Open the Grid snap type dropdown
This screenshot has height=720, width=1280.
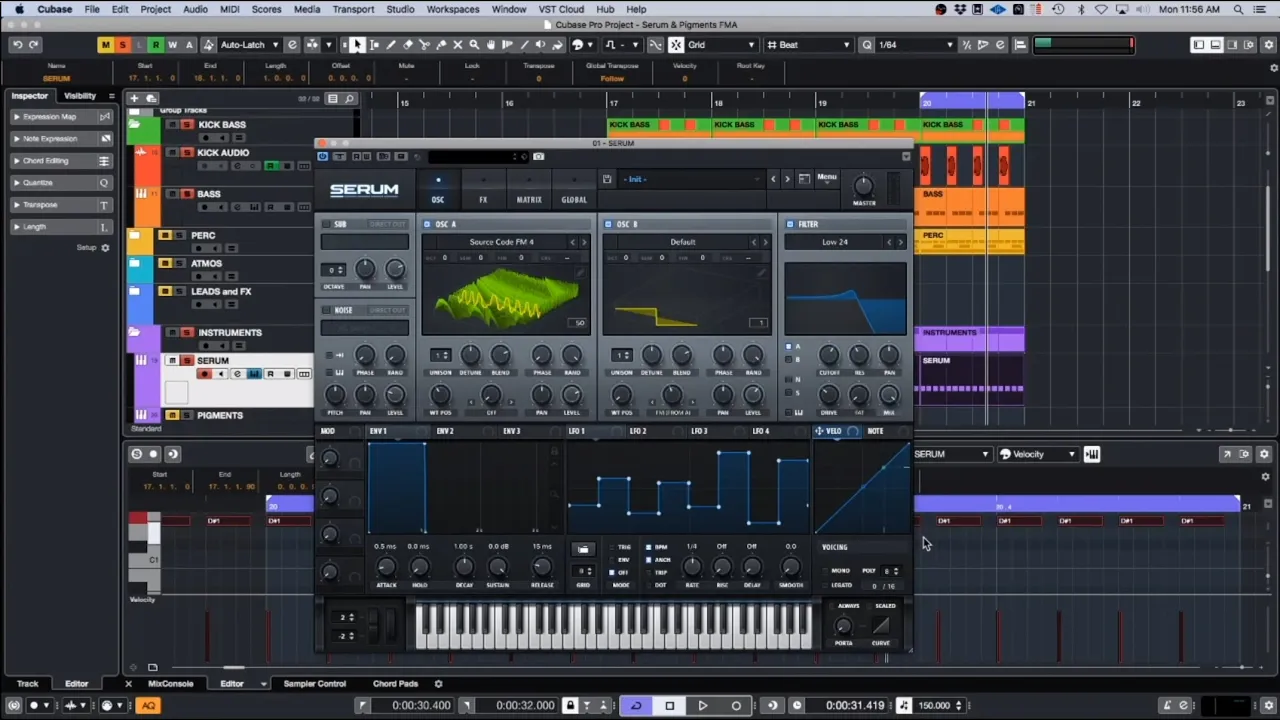[720, 45]
